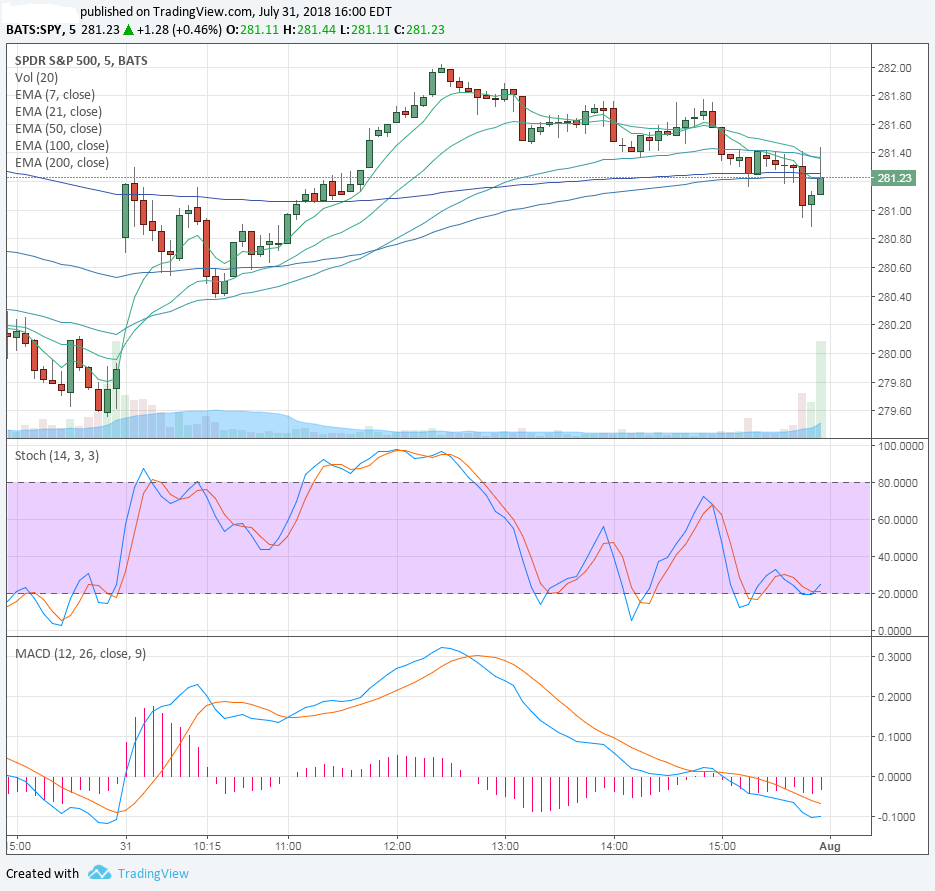Click the 13:00 time axis label
This screenshot has height=891, width=935.
point(506,846)
